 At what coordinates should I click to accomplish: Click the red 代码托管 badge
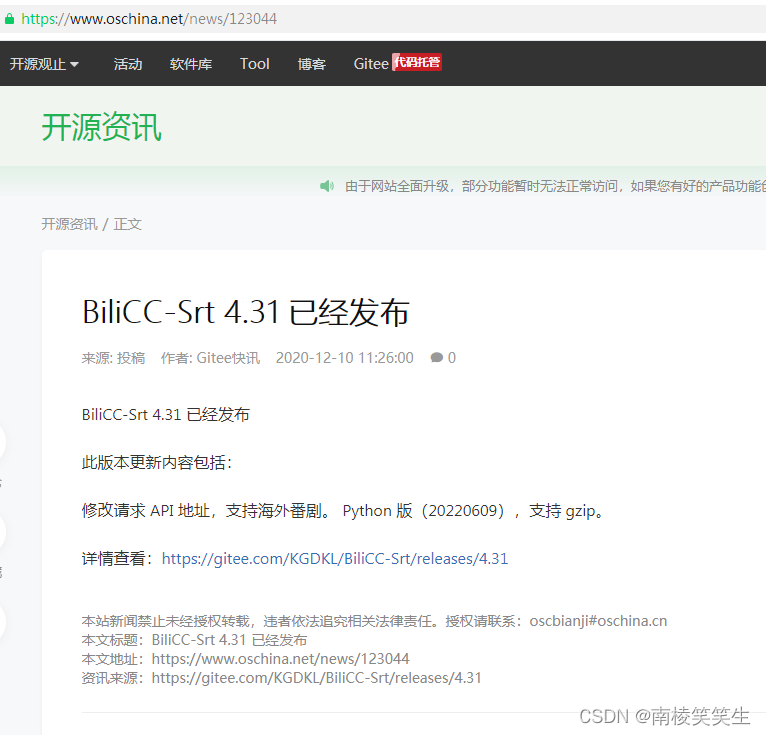[417, 62]
